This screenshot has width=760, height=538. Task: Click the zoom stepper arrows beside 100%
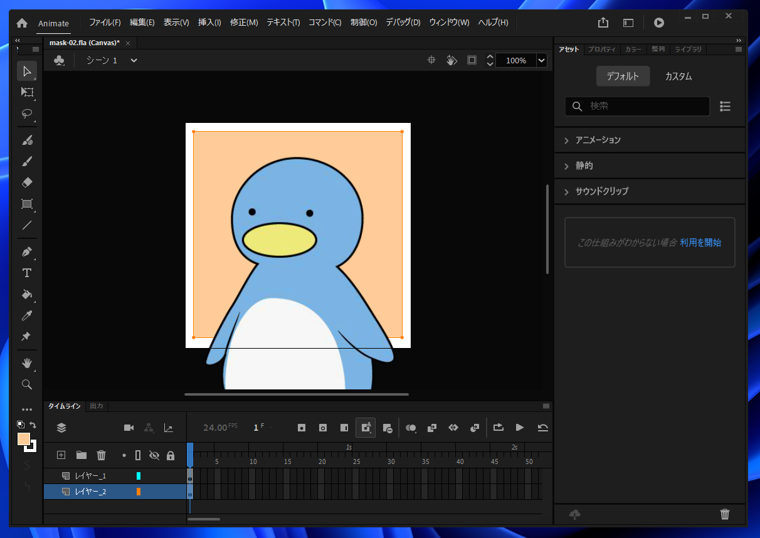coord(490,61)
